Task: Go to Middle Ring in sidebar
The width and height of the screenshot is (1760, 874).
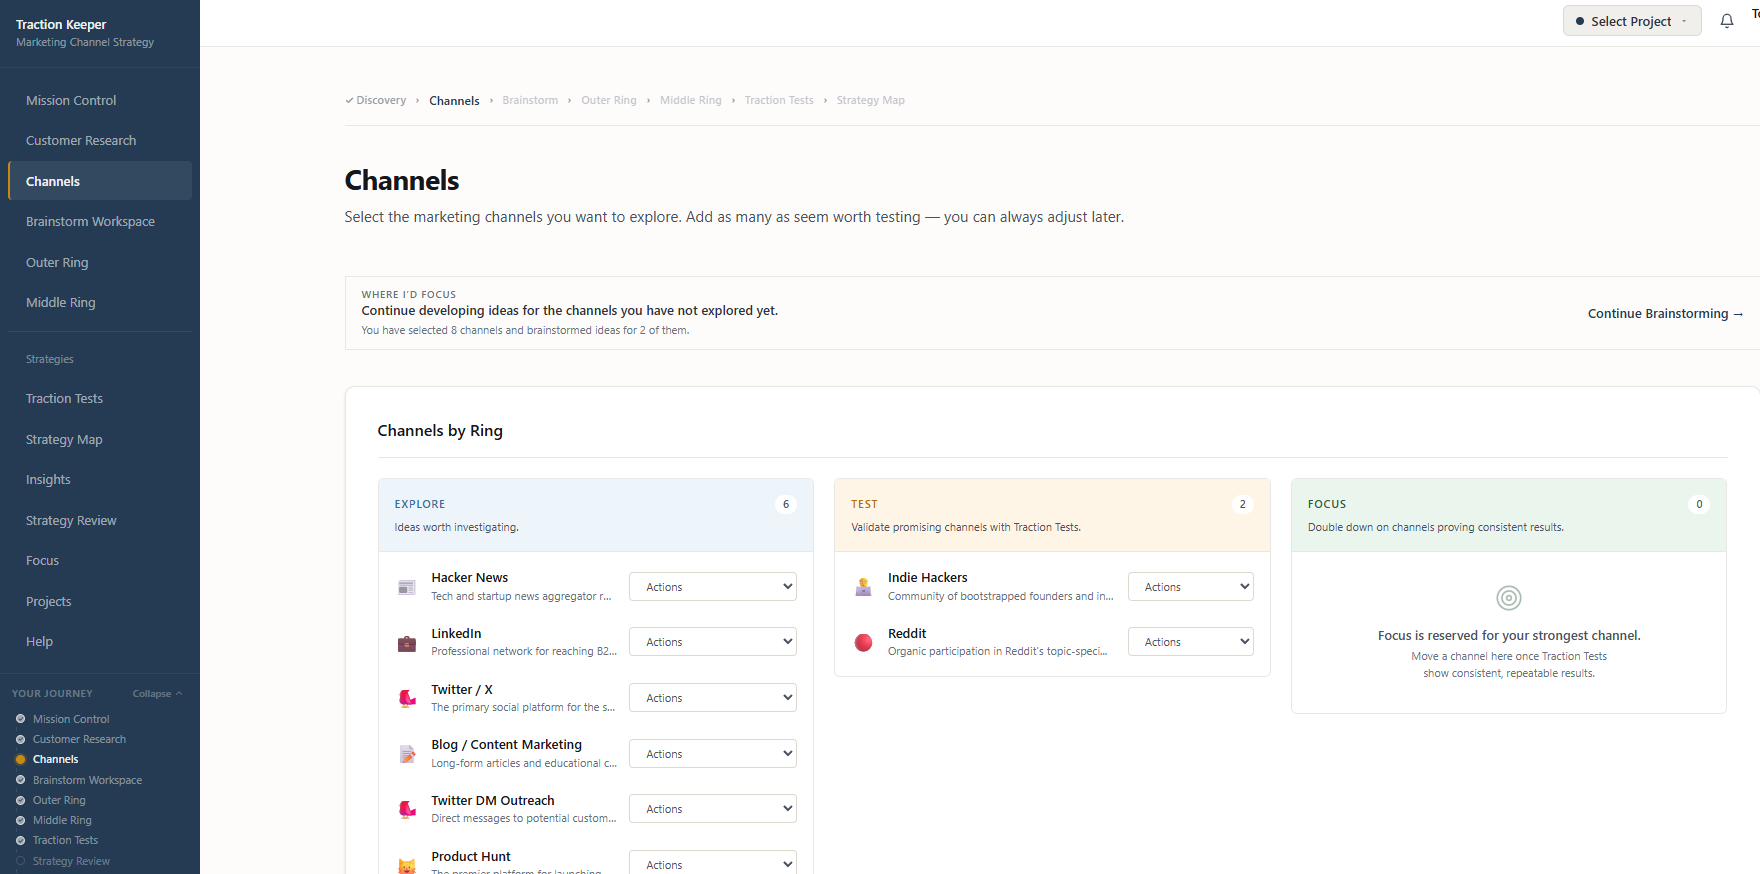Action: click(100, 303)
